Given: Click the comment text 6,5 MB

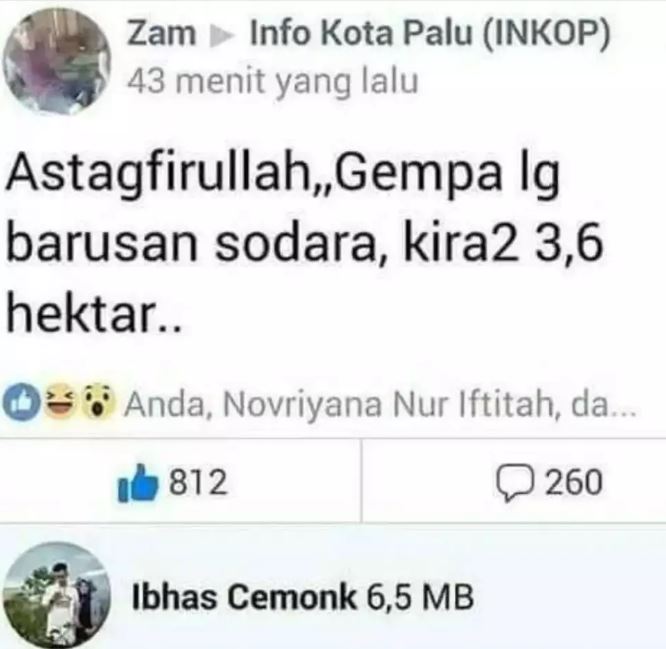Looking at the screenshot, I should pos(420,596).
